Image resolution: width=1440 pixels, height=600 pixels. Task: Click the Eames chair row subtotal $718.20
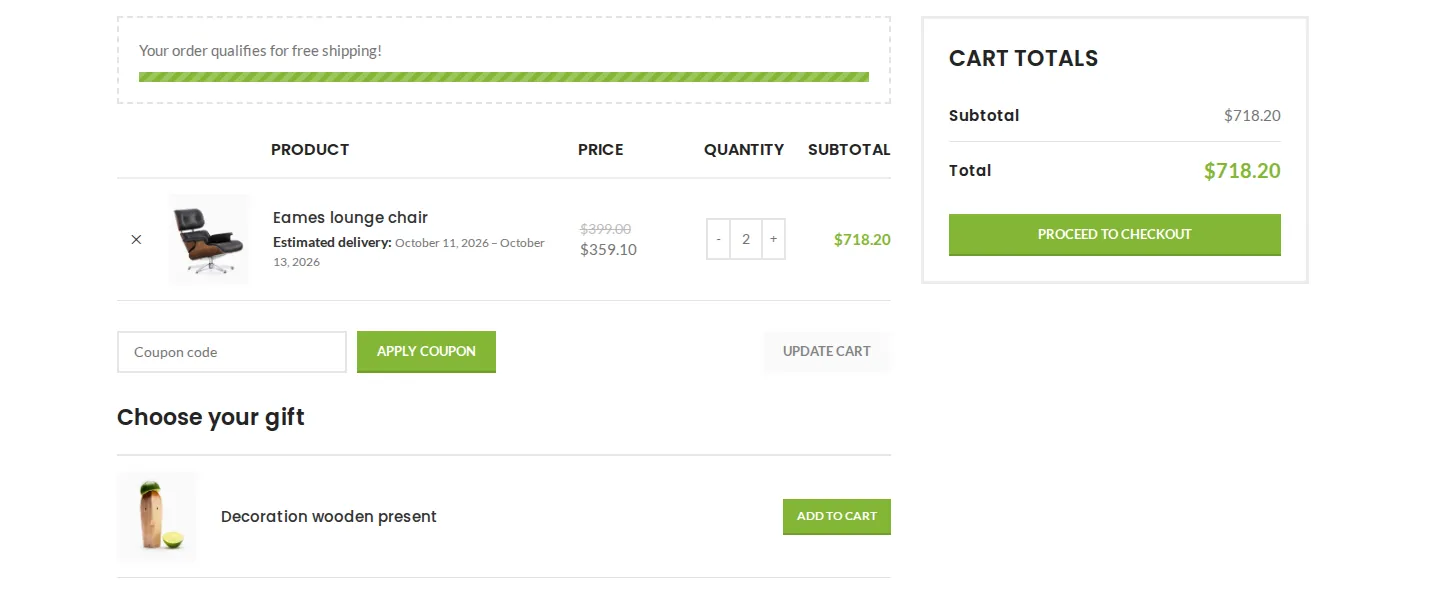tap(862, 239)
